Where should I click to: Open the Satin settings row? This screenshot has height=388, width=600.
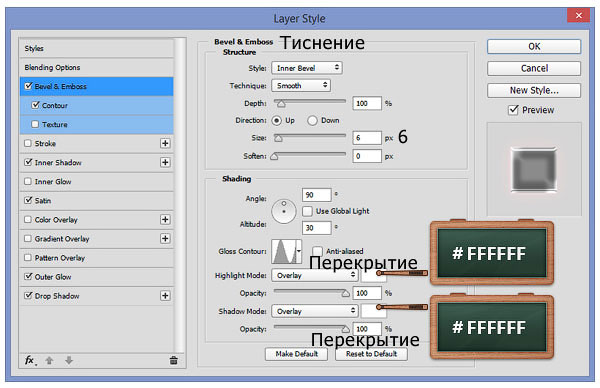point(96,201)
